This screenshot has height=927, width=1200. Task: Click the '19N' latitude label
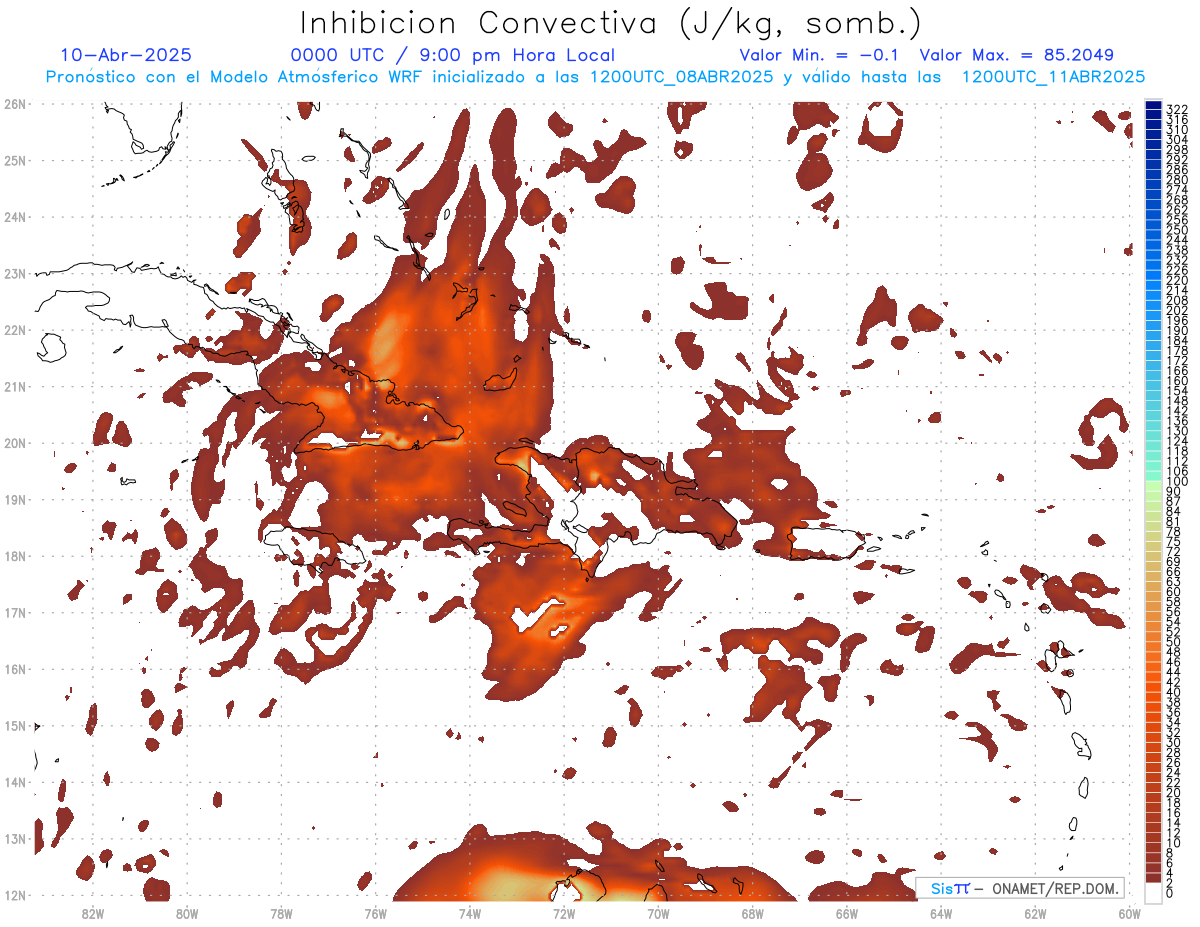point(15,499)
